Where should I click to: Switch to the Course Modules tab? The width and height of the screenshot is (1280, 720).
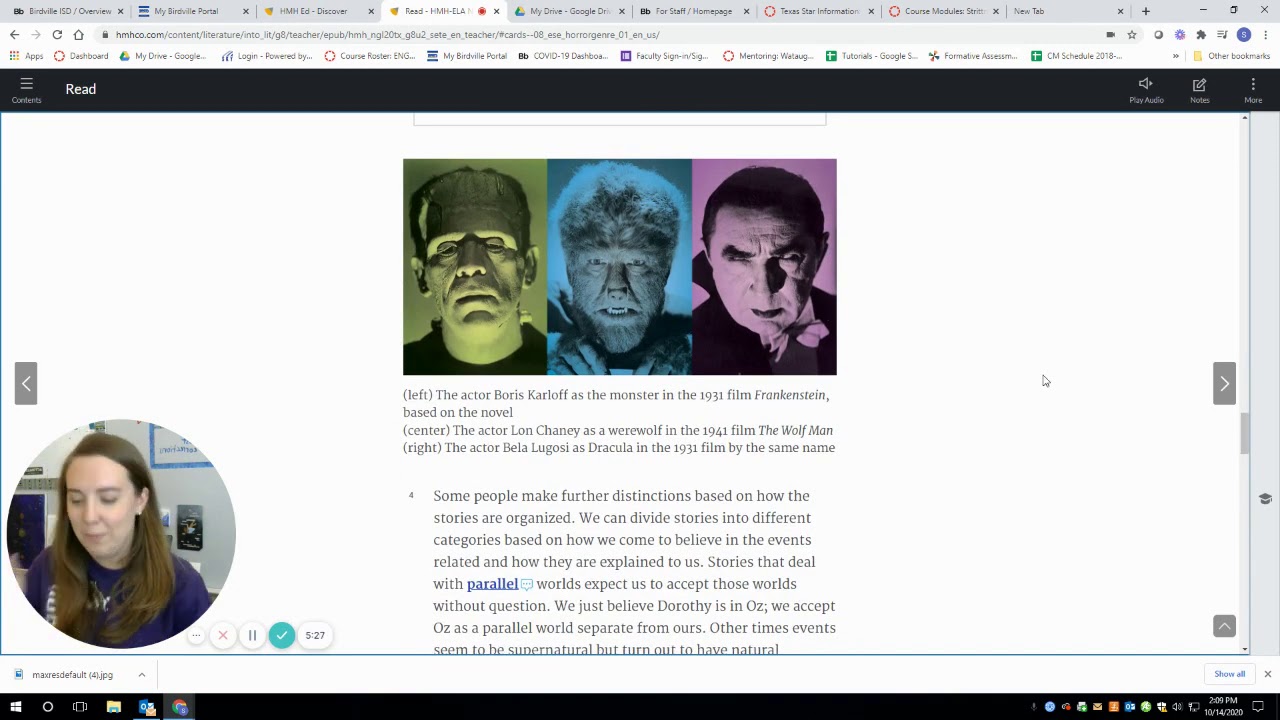(943, 11)
